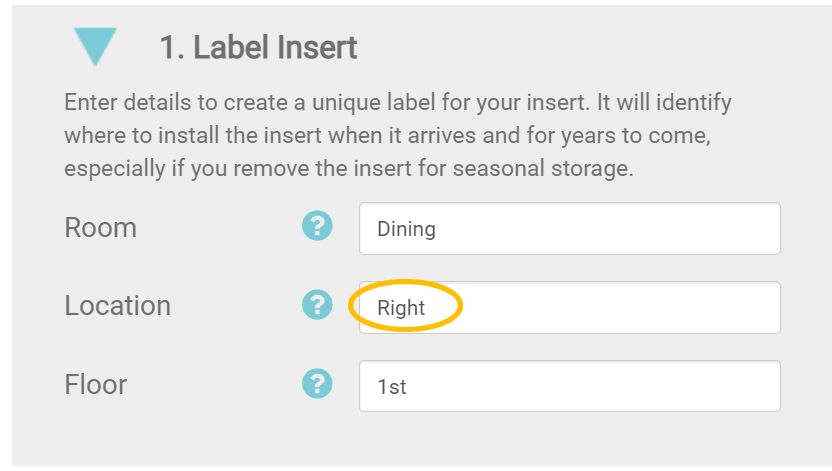Click the "where to install the insert" line

398,135
